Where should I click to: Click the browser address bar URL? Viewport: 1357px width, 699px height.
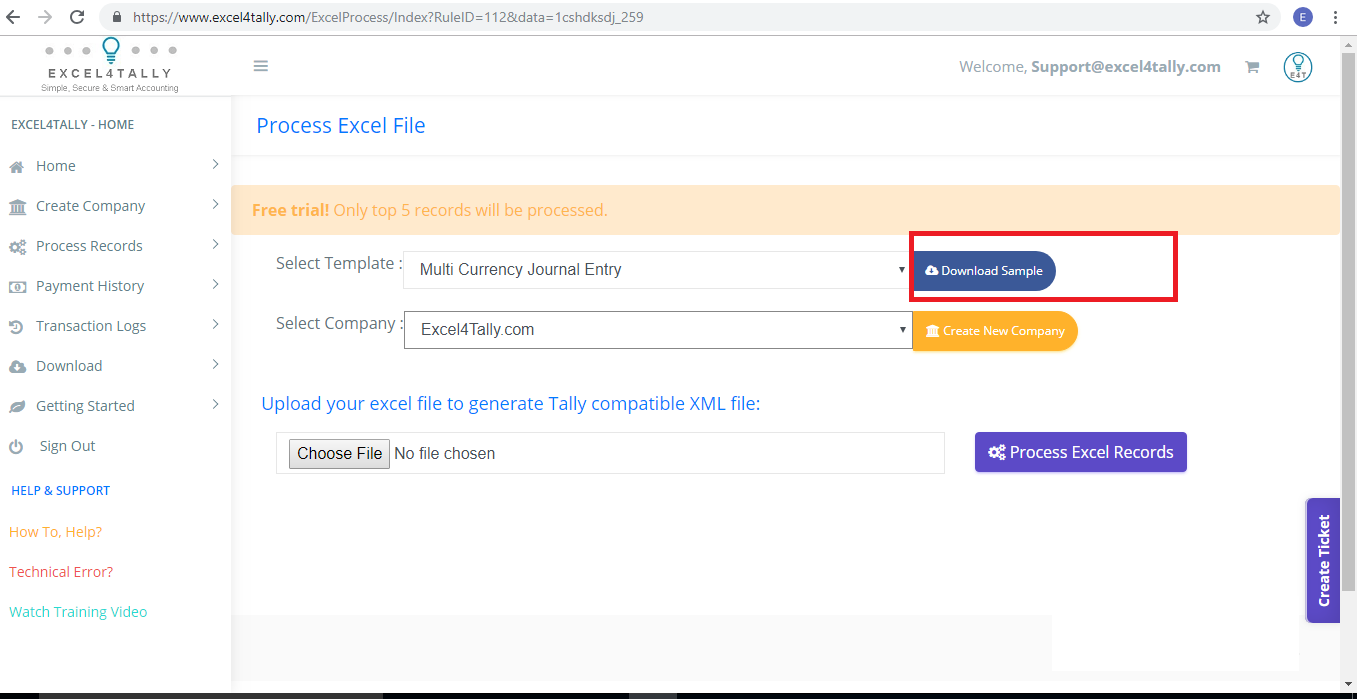pyautogui.click(x=388, y=17)
